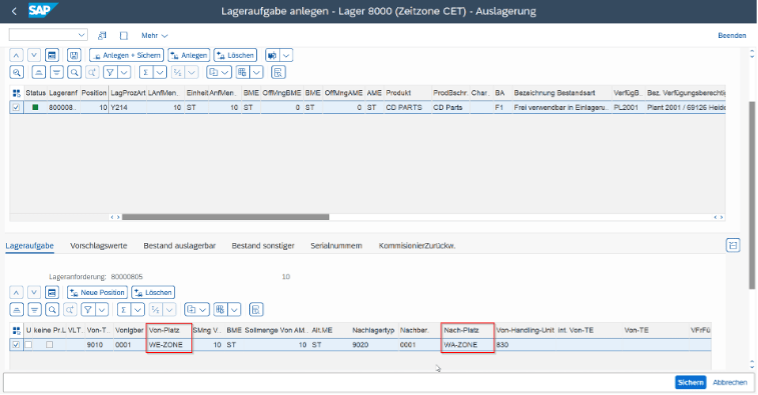This screenshot has height=395, width=758.
Task: Click the Sichern button at the bottom
Action: [x=690, y=382]
